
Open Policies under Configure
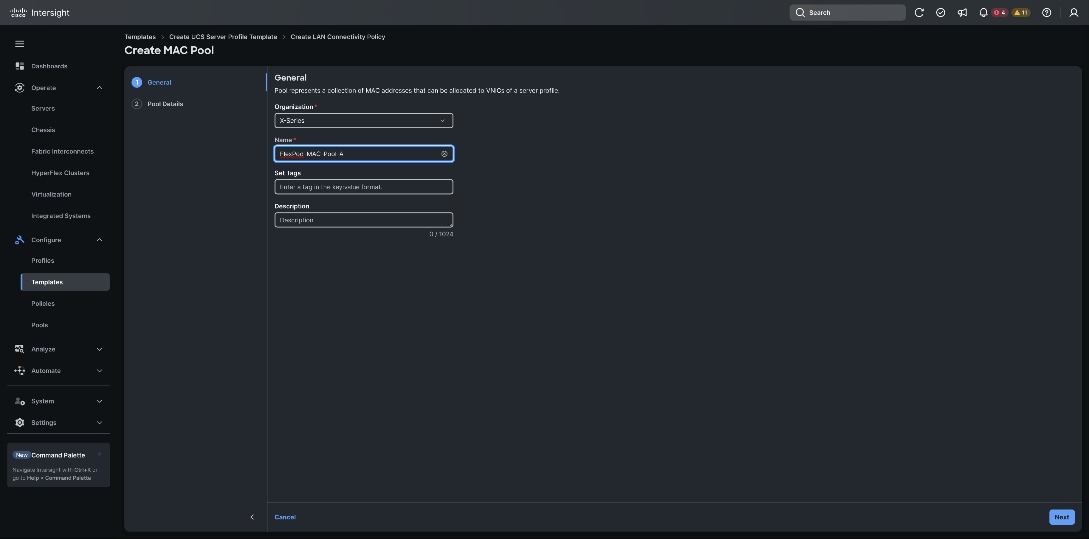coord(43,304)
